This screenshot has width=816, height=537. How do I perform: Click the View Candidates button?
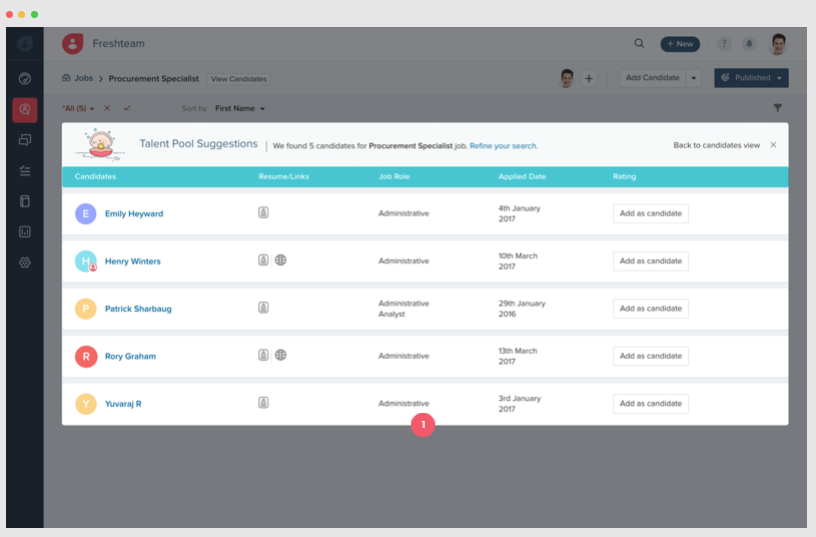coord(239,79)
